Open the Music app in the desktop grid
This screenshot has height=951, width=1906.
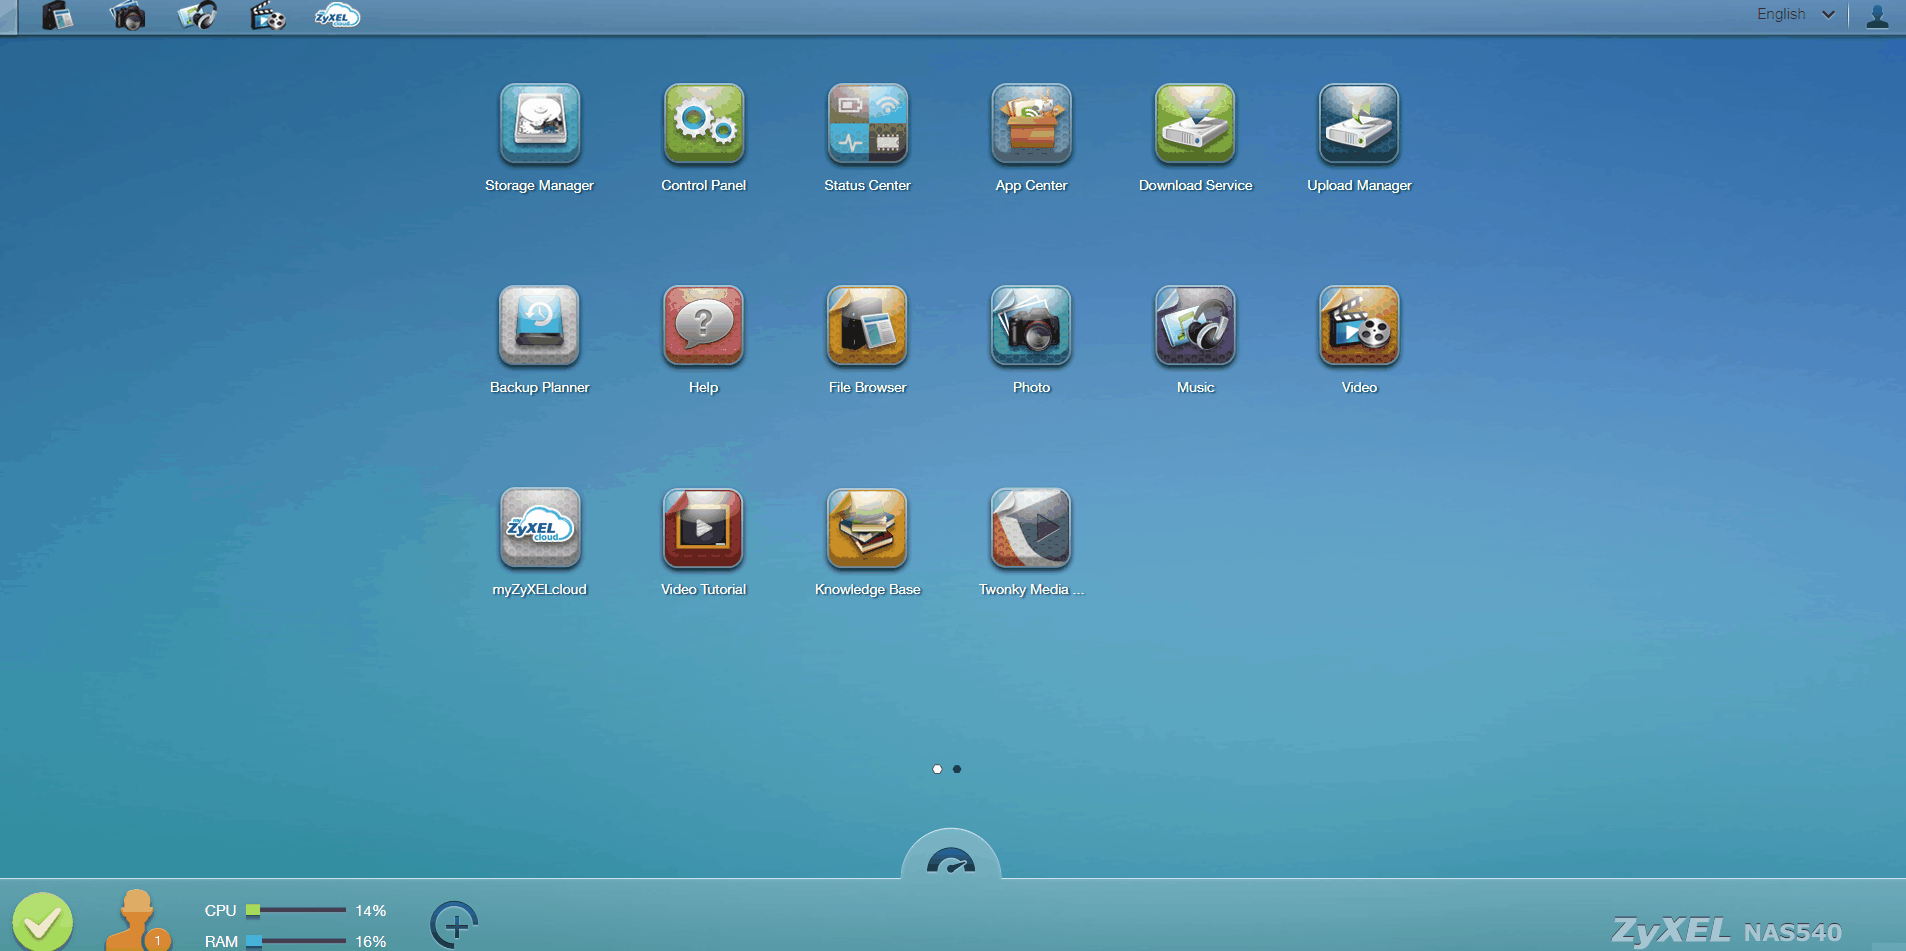pos(1195,325)
